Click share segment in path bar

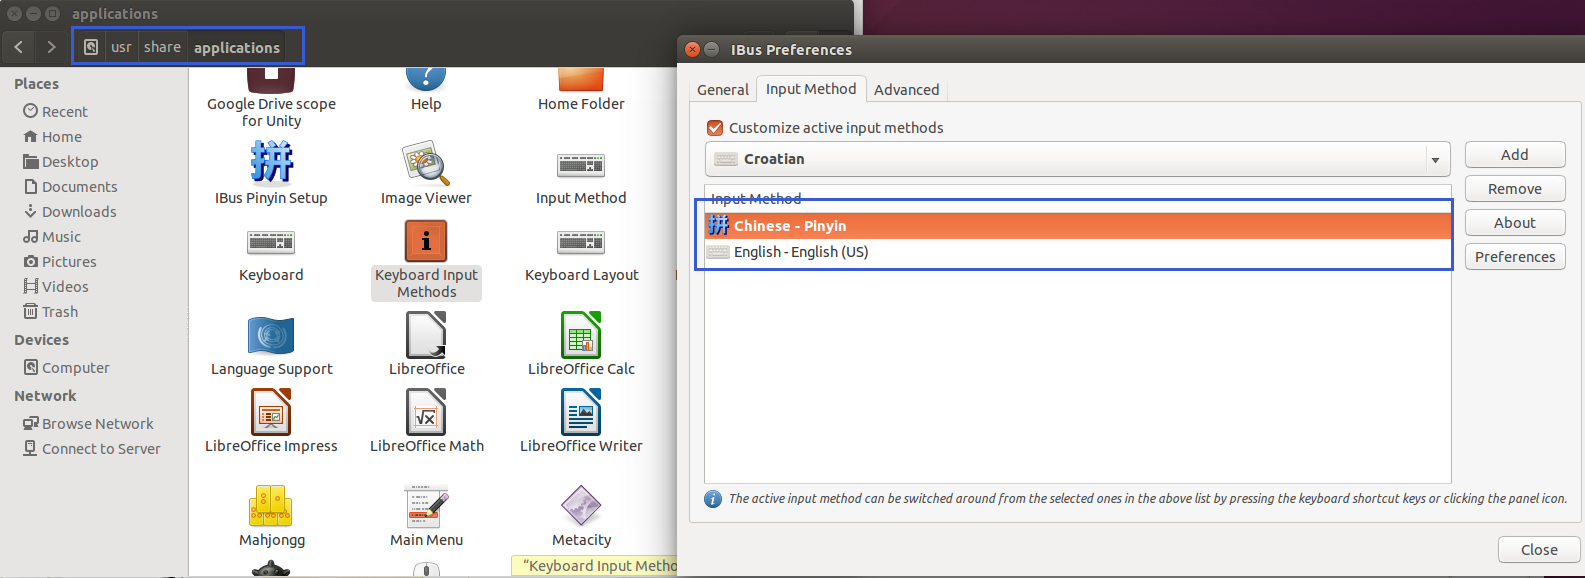(162, 47)
